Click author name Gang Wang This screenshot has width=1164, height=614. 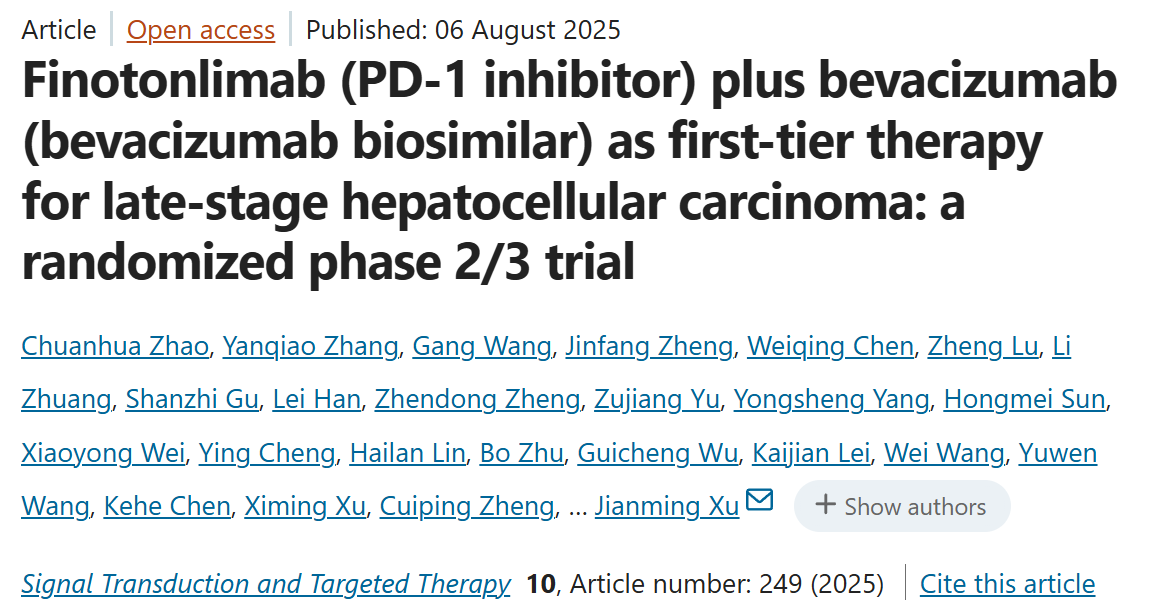tap(482, 346)
